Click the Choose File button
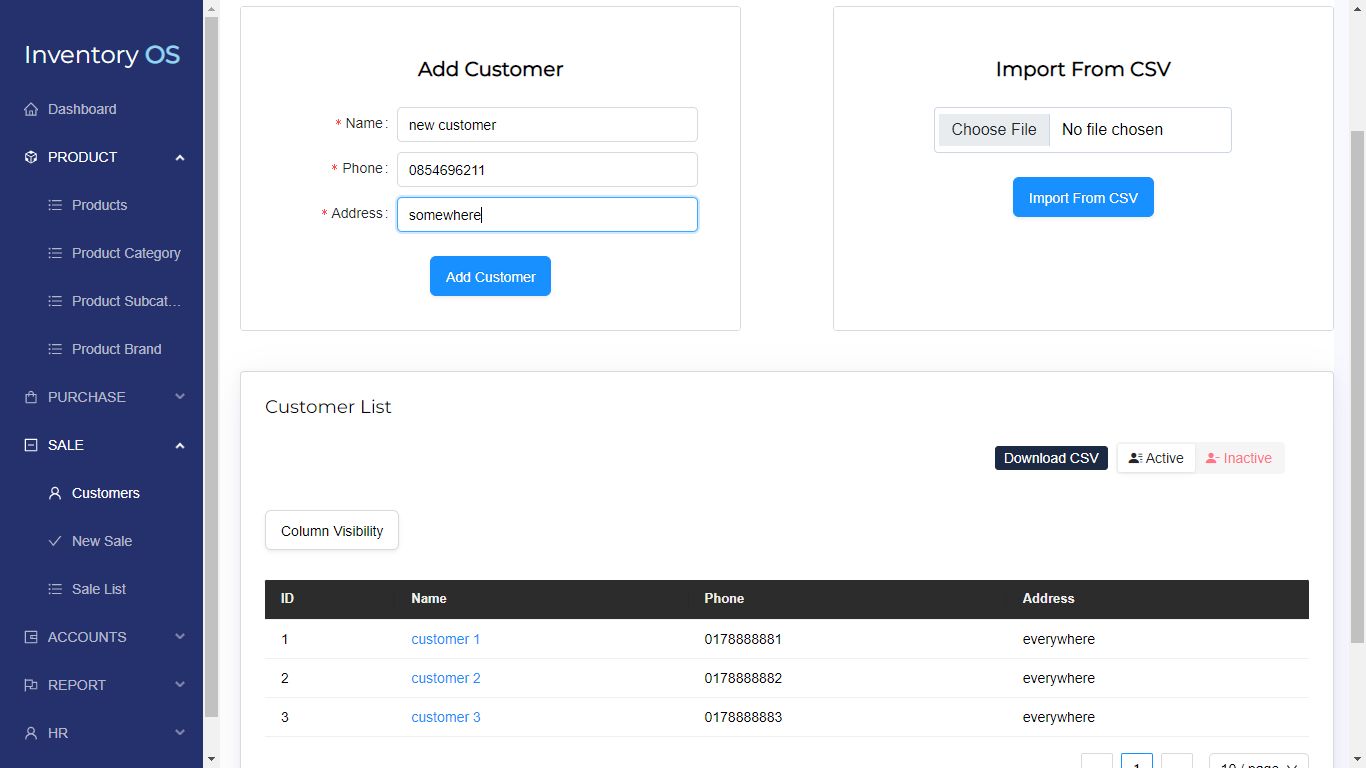Image resolution: width=1366 pixels, height=768 pixels. click(x=994, y=130)
